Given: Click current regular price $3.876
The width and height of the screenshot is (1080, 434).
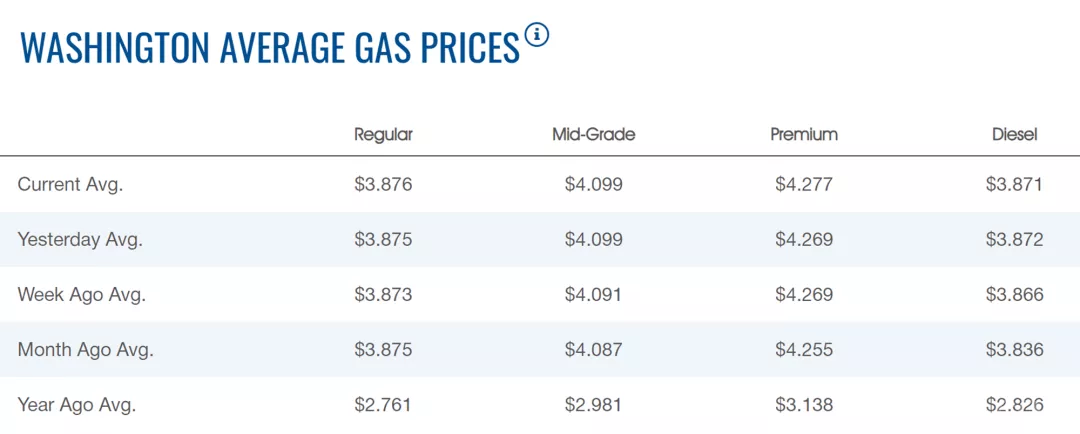Looking at the screenshot, I should click(x=383, y=184).
